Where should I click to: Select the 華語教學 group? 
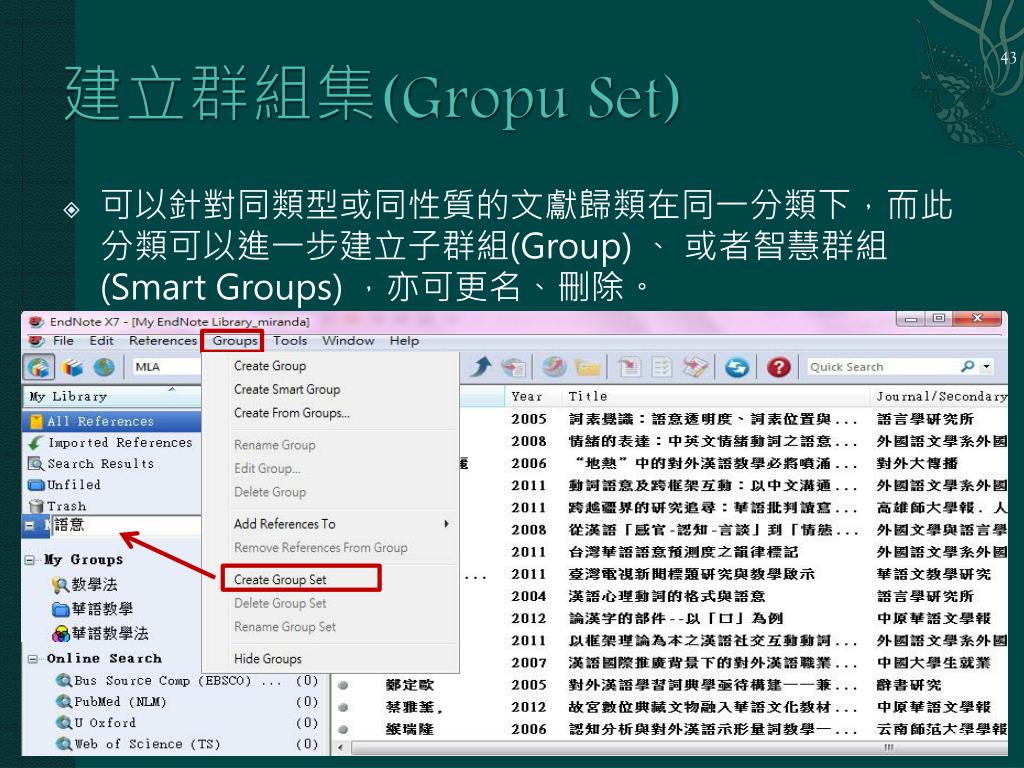point(102,609)
